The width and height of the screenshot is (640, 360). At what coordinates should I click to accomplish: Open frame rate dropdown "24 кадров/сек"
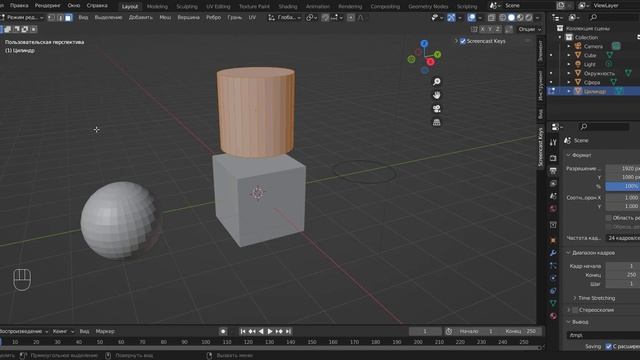(623, 238)
